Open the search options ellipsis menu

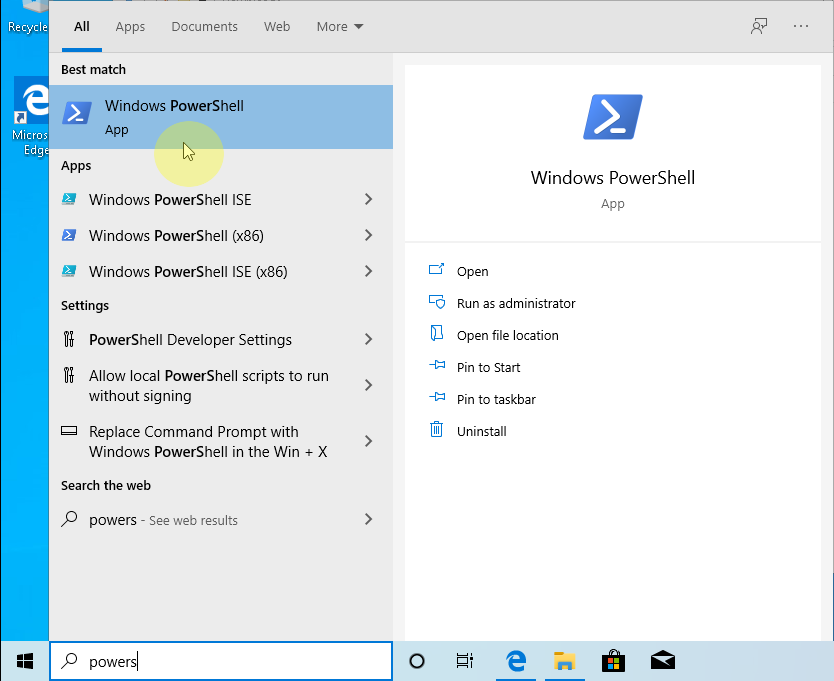[x=800, y=26]
